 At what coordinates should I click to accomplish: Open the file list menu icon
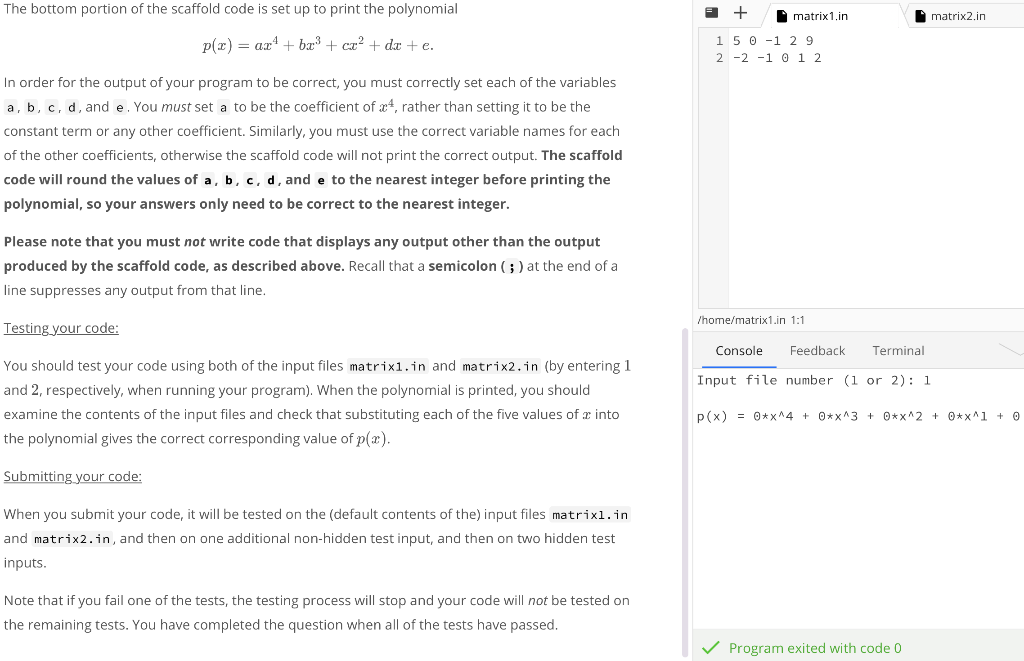pos(714,13)
